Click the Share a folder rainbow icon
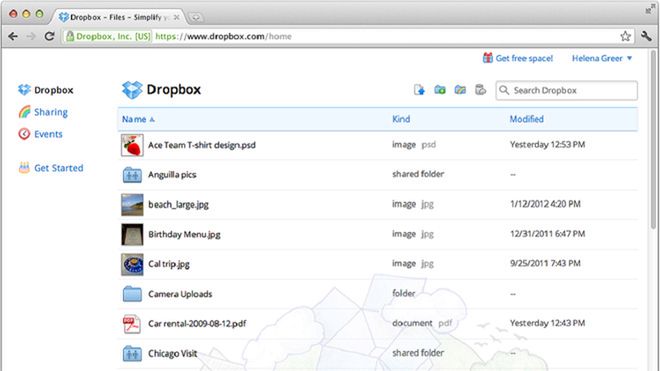The height and width of the screenshot is (371, 660). pos(460,90)
